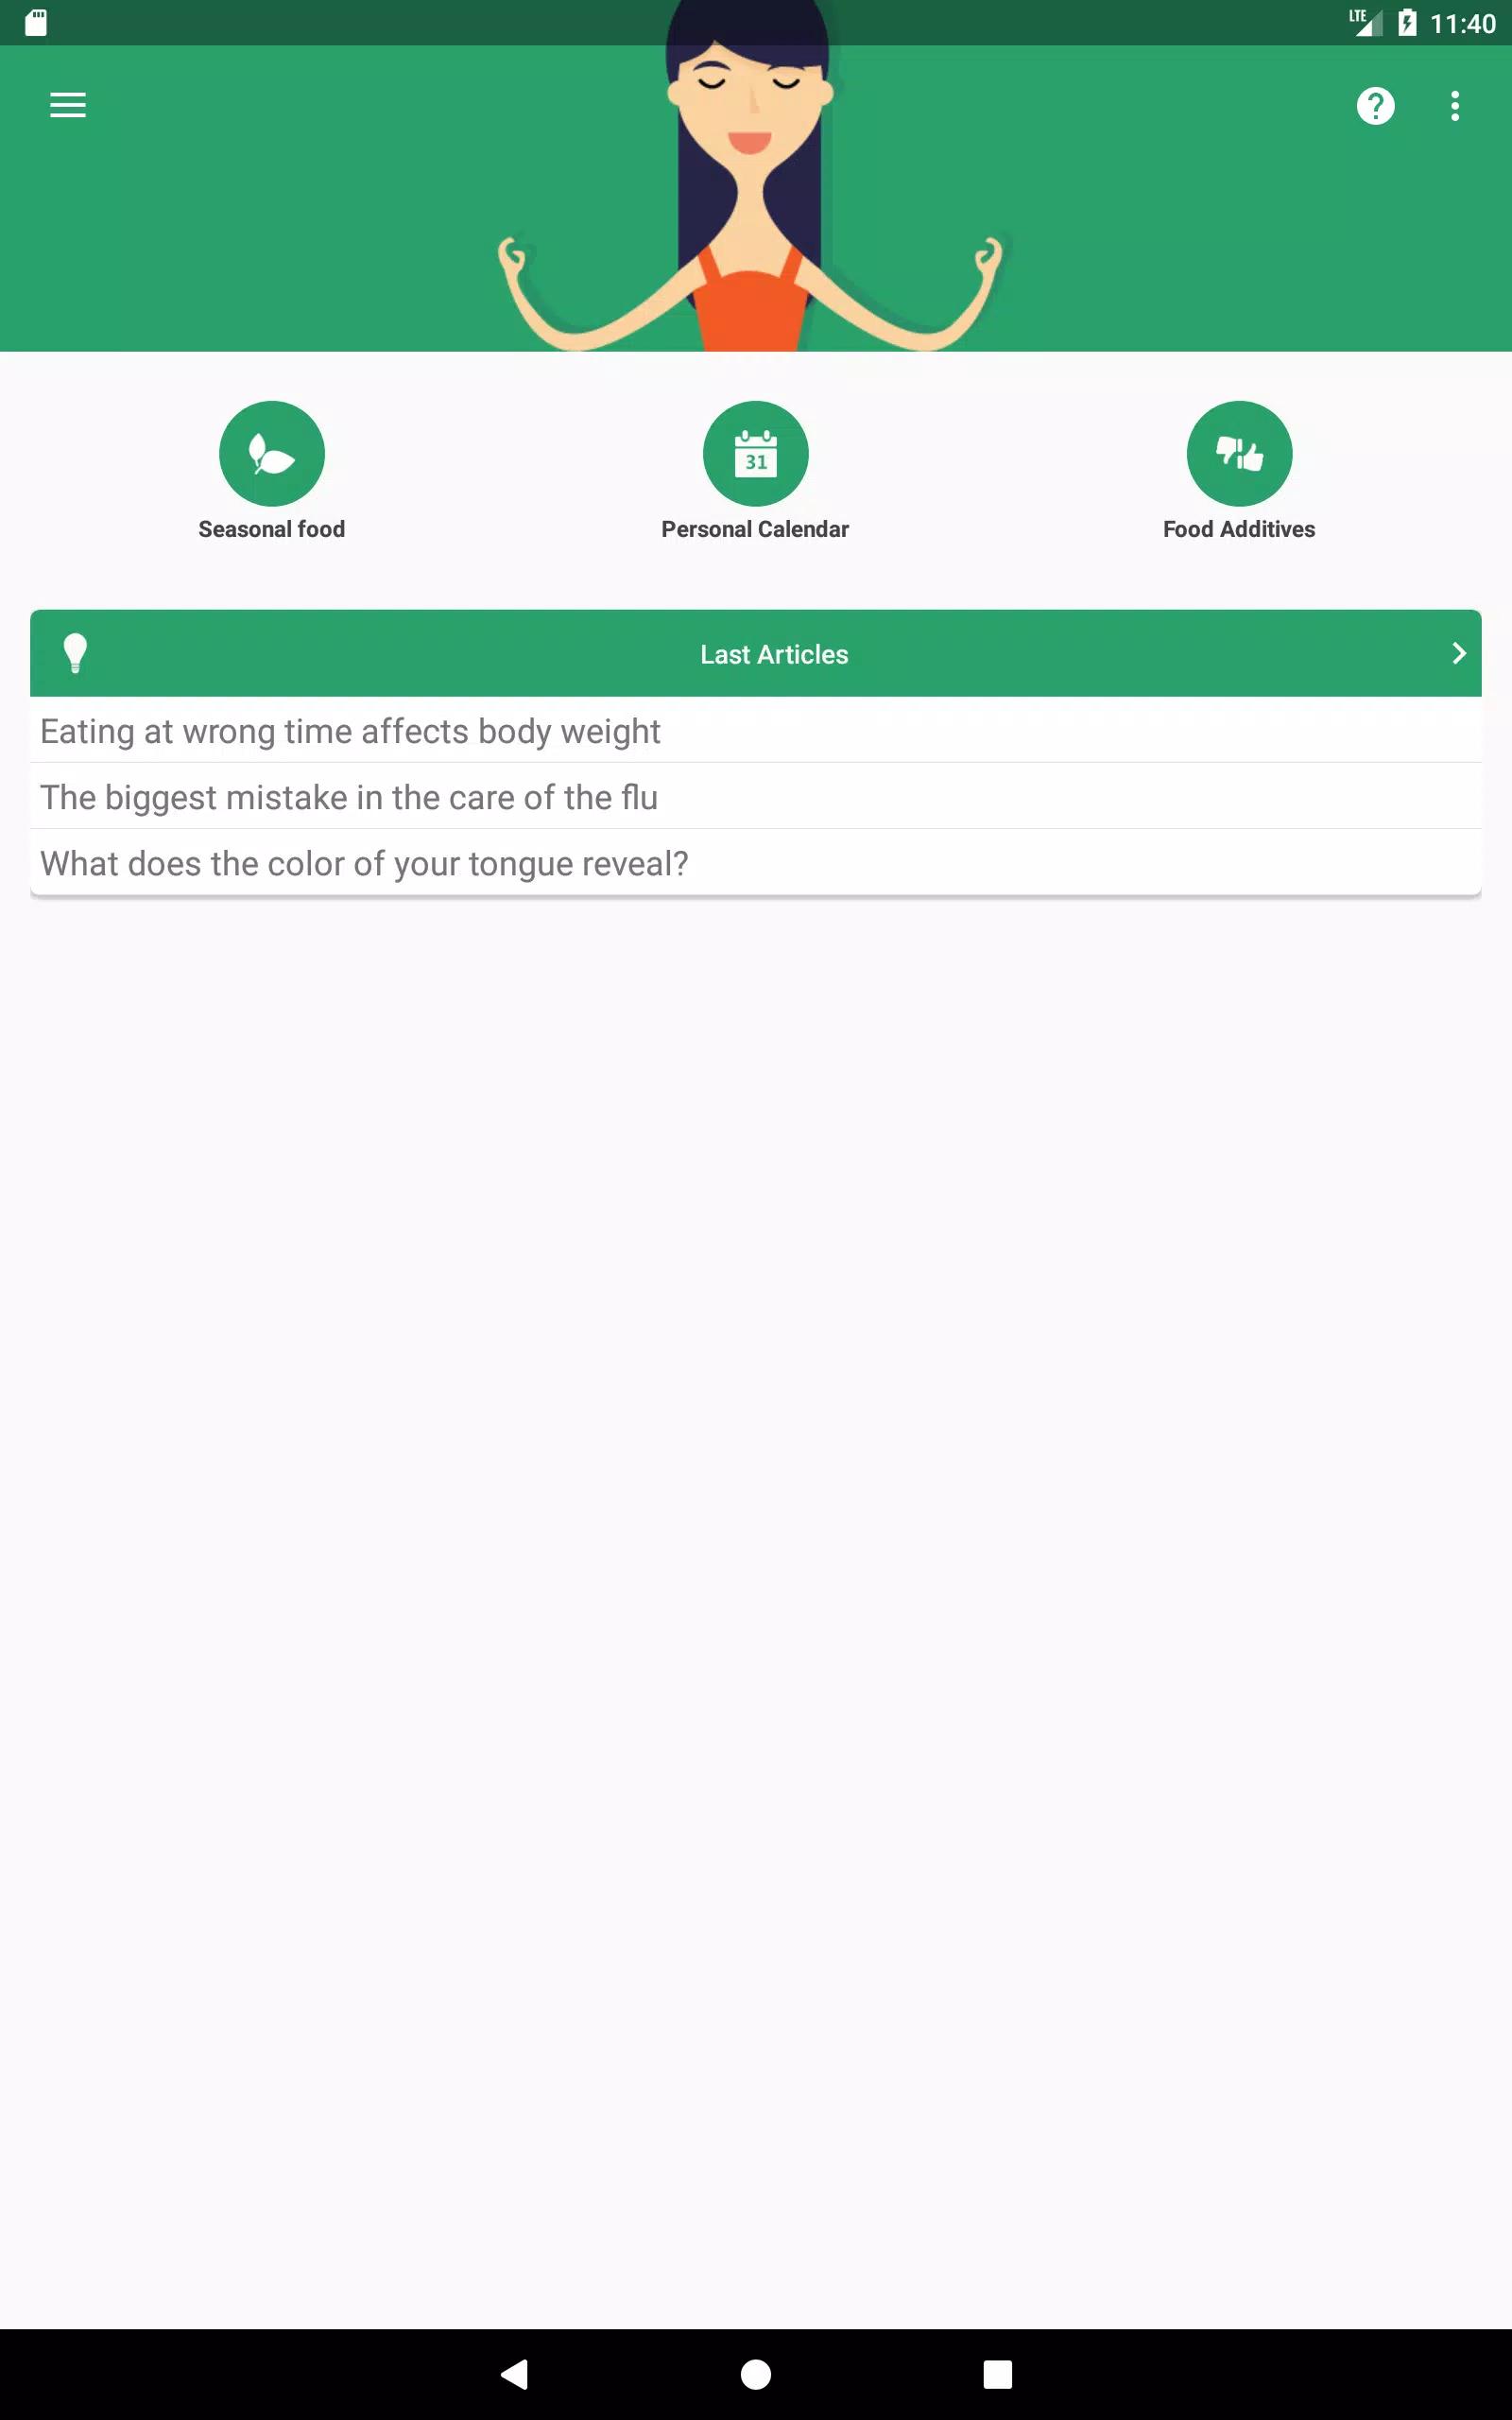Tap the help question mark icon
This screenshot has height=2420, width=1512.
(x=1375, y=105)
